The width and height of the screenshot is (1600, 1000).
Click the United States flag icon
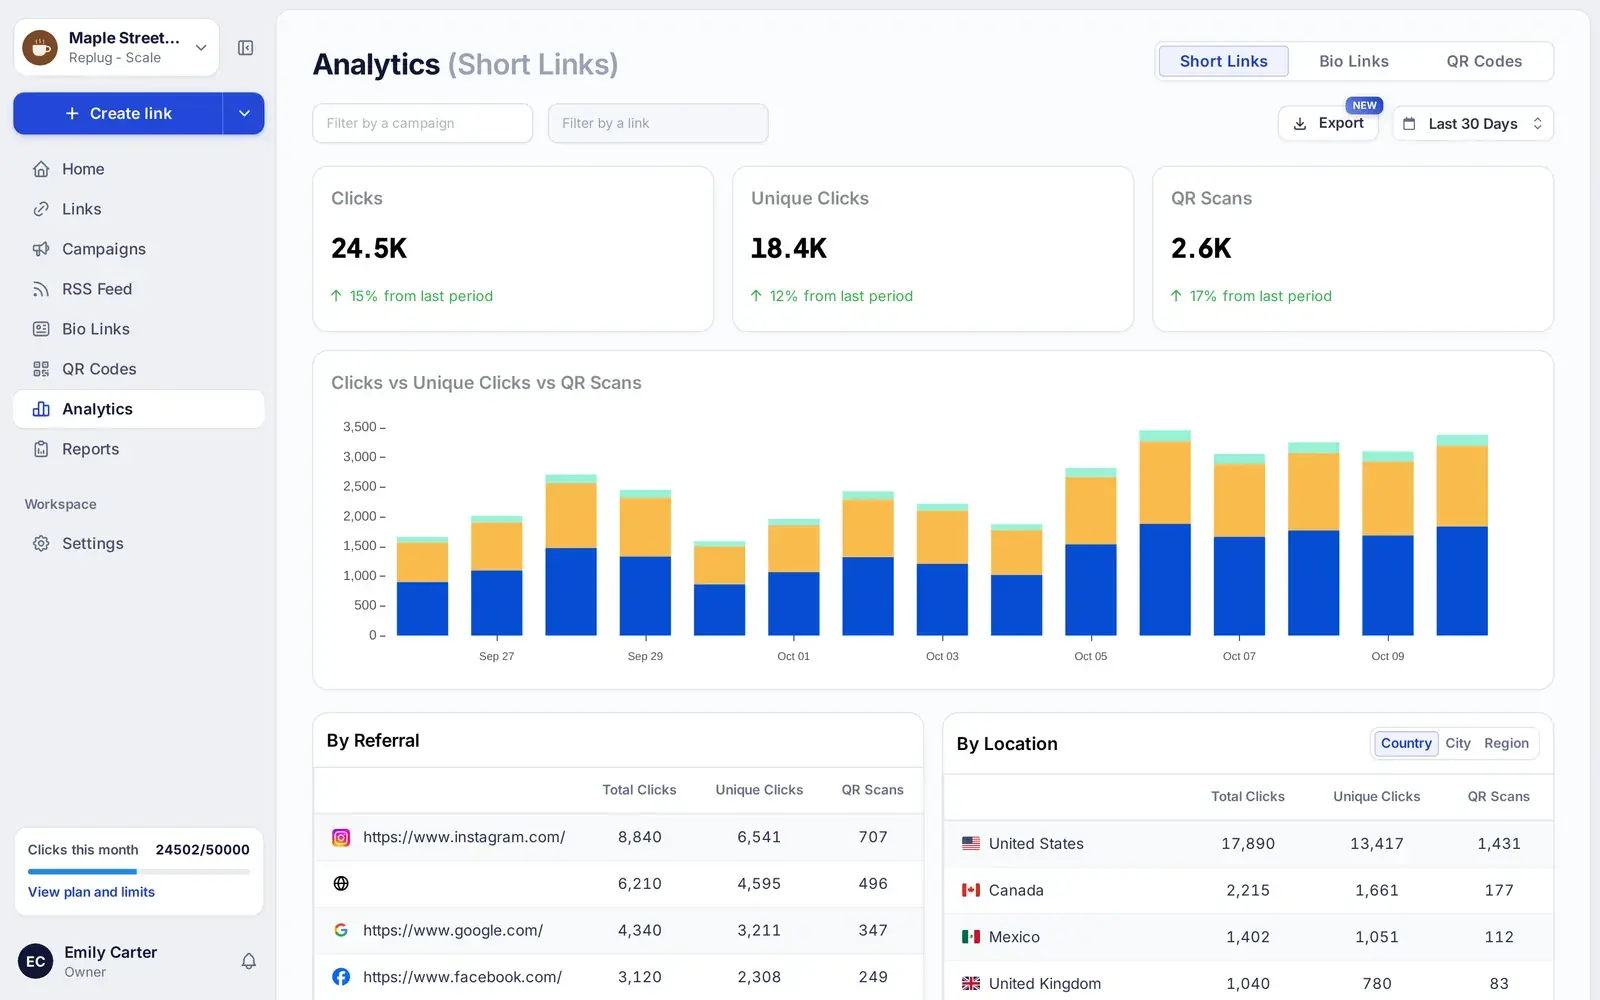[x=971, y=843]
